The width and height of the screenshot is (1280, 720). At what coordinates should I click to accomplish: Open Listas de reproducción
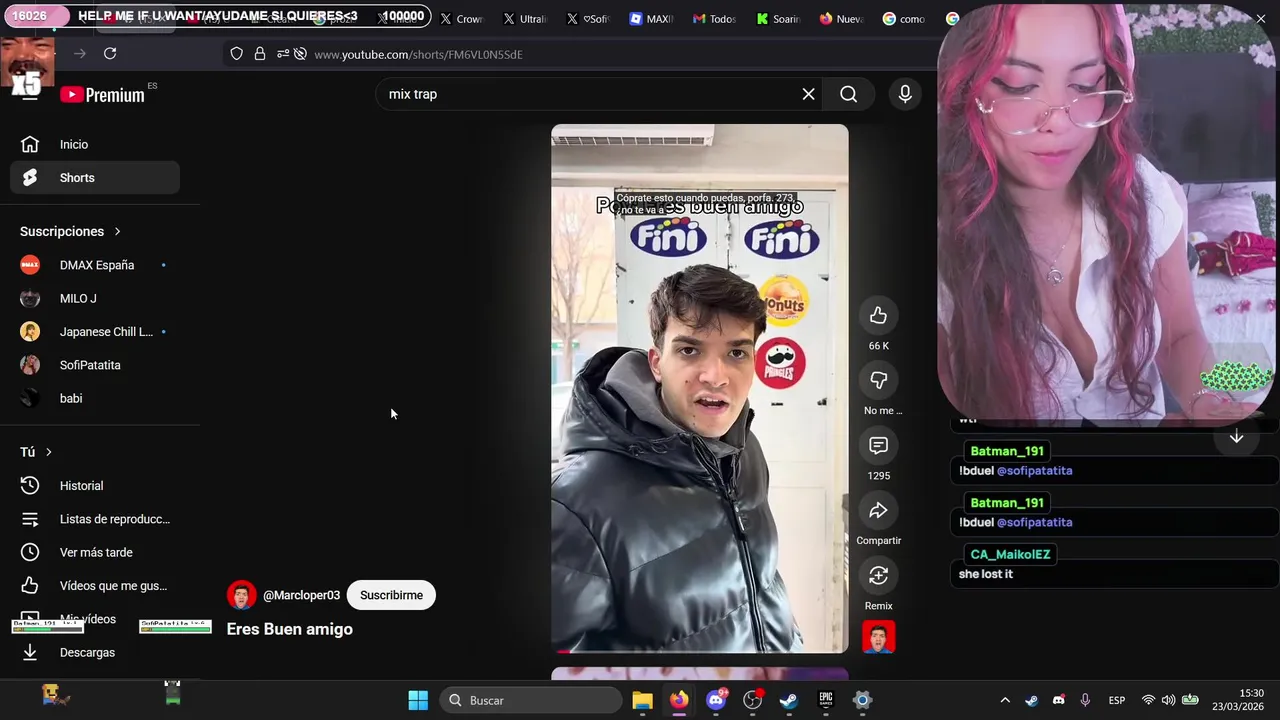(x=95, y=519)
